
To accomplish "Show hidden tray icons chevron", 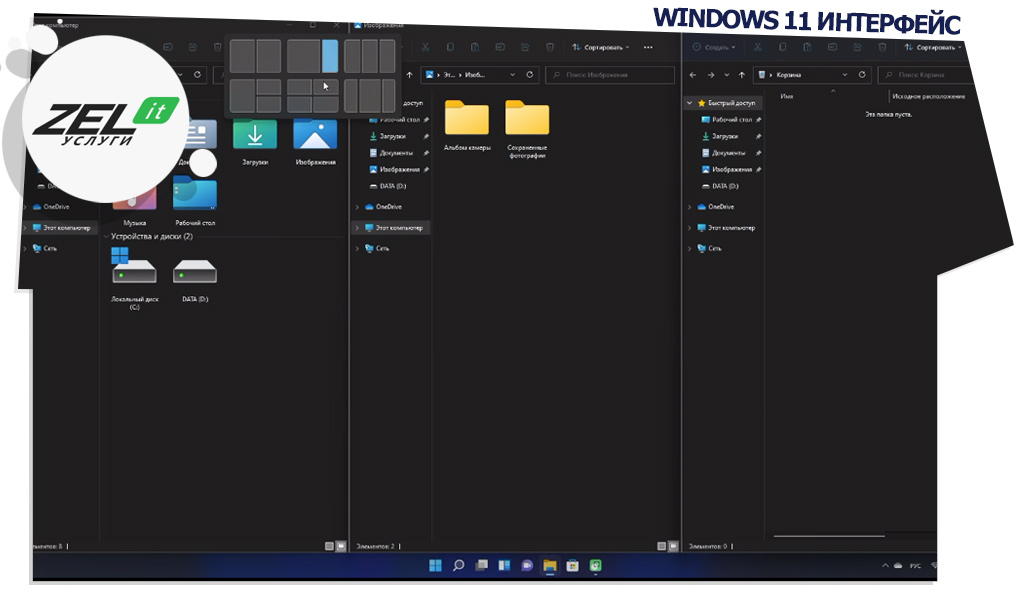I will pyautogui.click(x=885, y=566).
